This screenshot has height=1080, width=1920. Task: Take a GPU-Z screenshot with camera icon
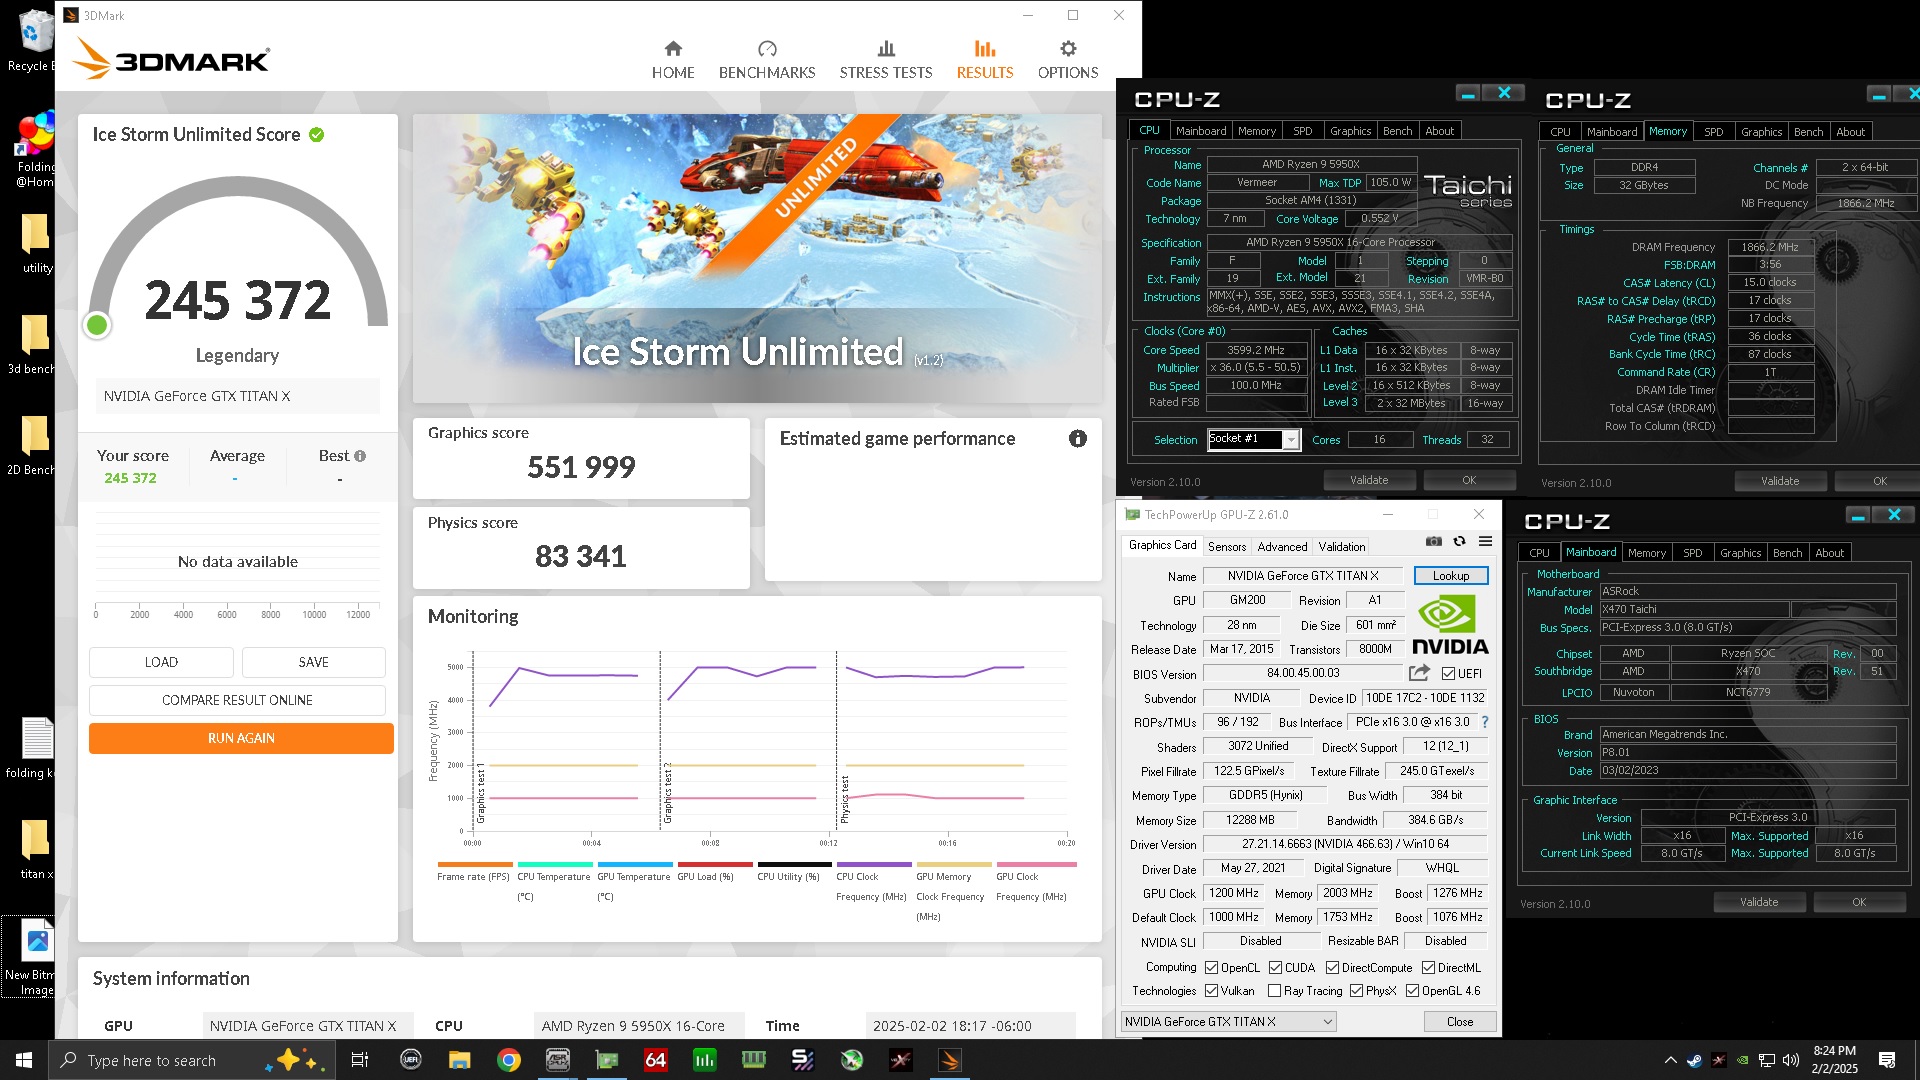pos(1434,541)
